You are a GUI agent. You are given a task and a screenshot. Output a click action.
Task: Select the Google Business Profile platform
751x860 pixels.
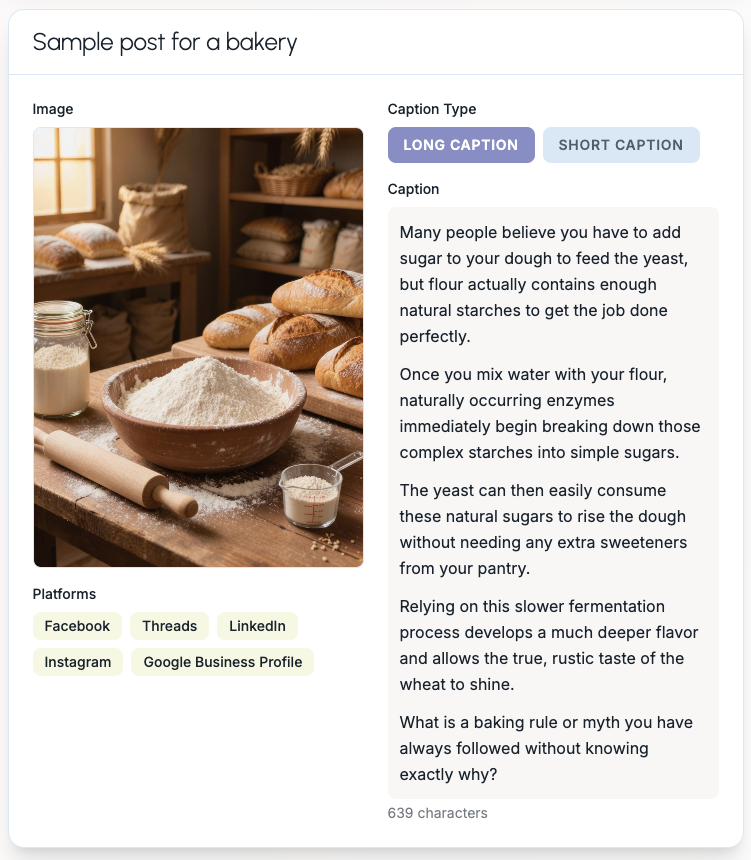tap(222, 662)
